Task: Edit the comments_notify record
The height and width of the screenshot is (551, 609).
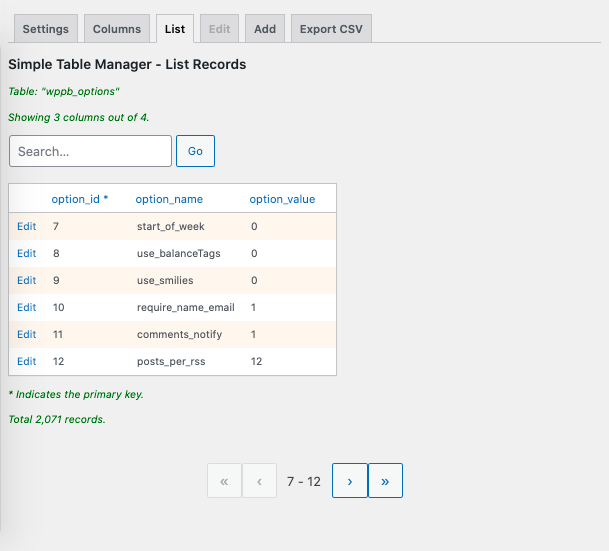Action: (x=26, y=334)
